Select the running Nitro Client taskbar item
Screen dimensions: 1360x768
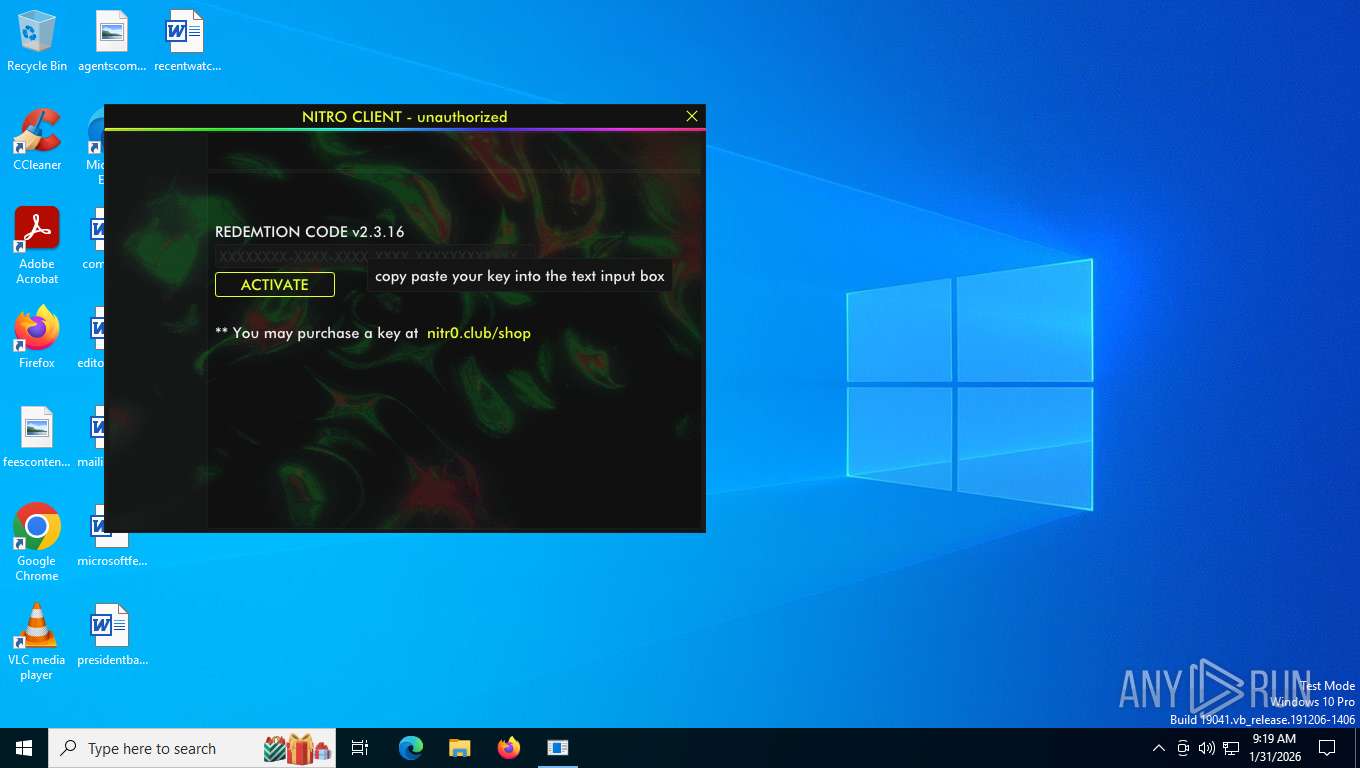point(558,748)
